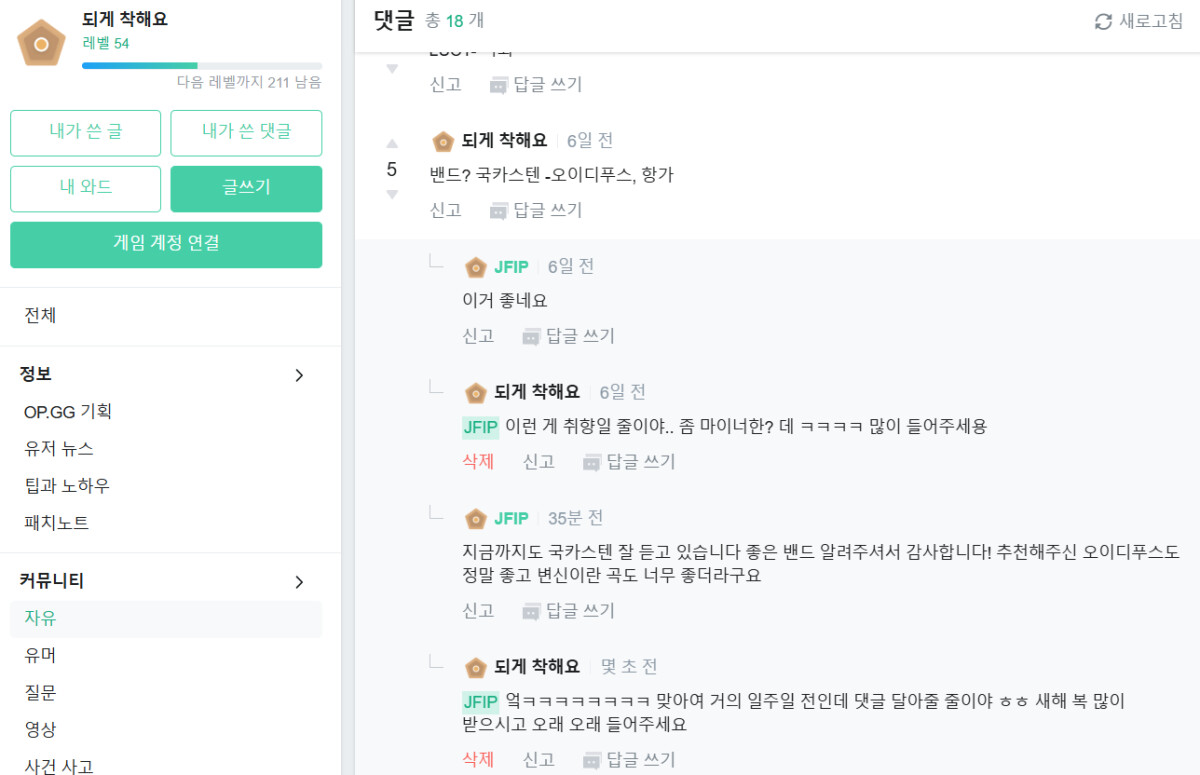The width and height of the screenshot is (1200, 775).
Task: Open the 유저 뉴스 menu item
Action: (x=59, y=449)
